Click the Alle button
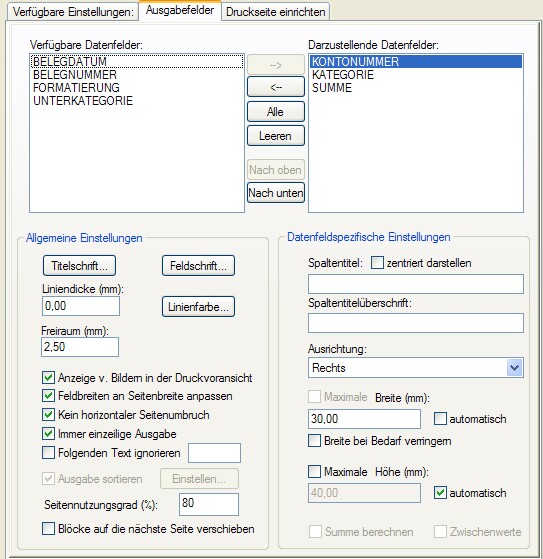 [276, 112]
